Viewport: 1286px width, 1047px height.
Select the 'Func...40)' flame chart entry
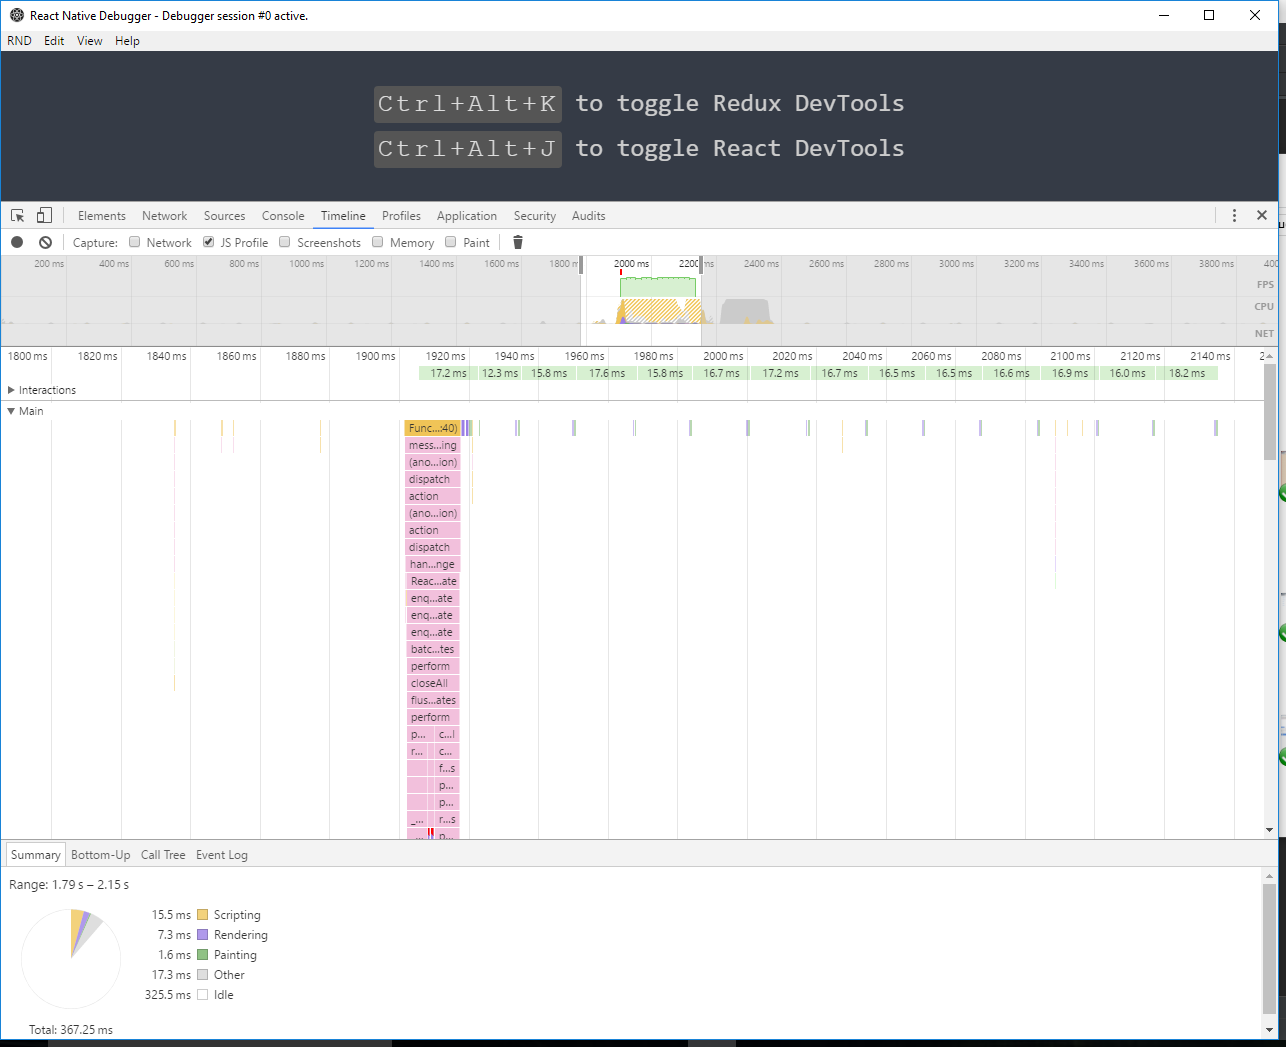point(433,428)
